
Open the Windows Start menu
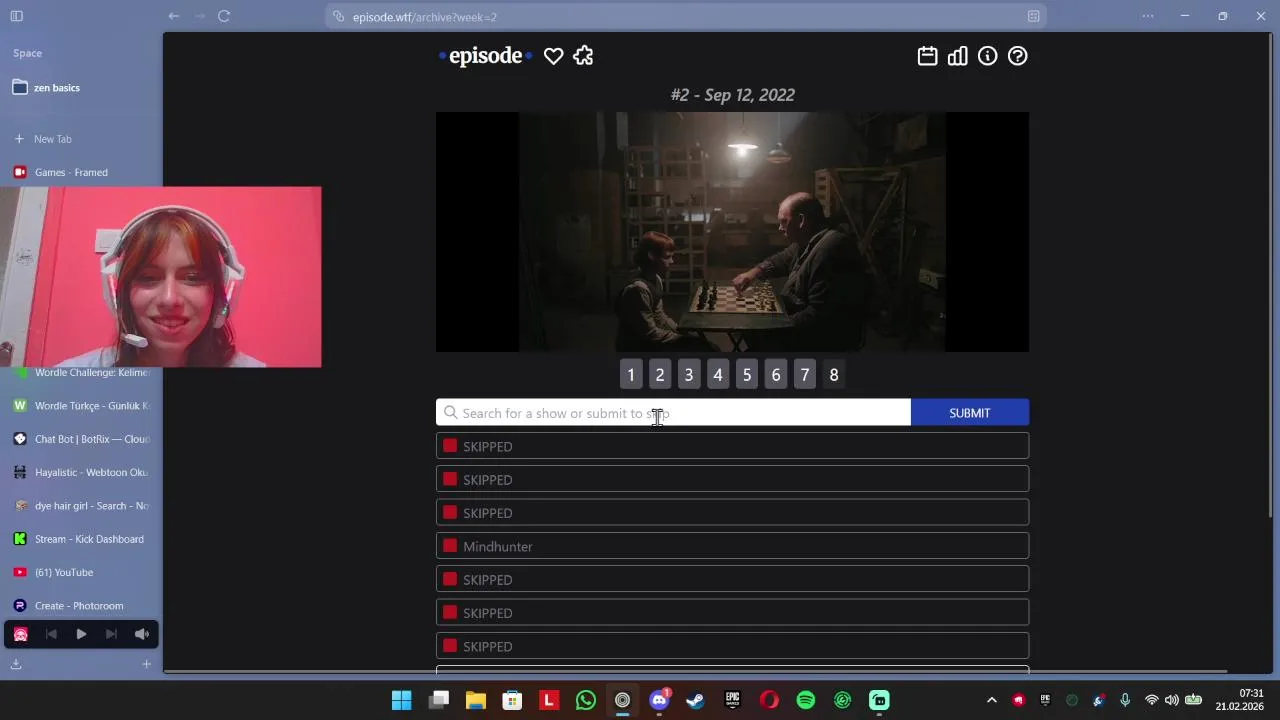tap(401, 700)
